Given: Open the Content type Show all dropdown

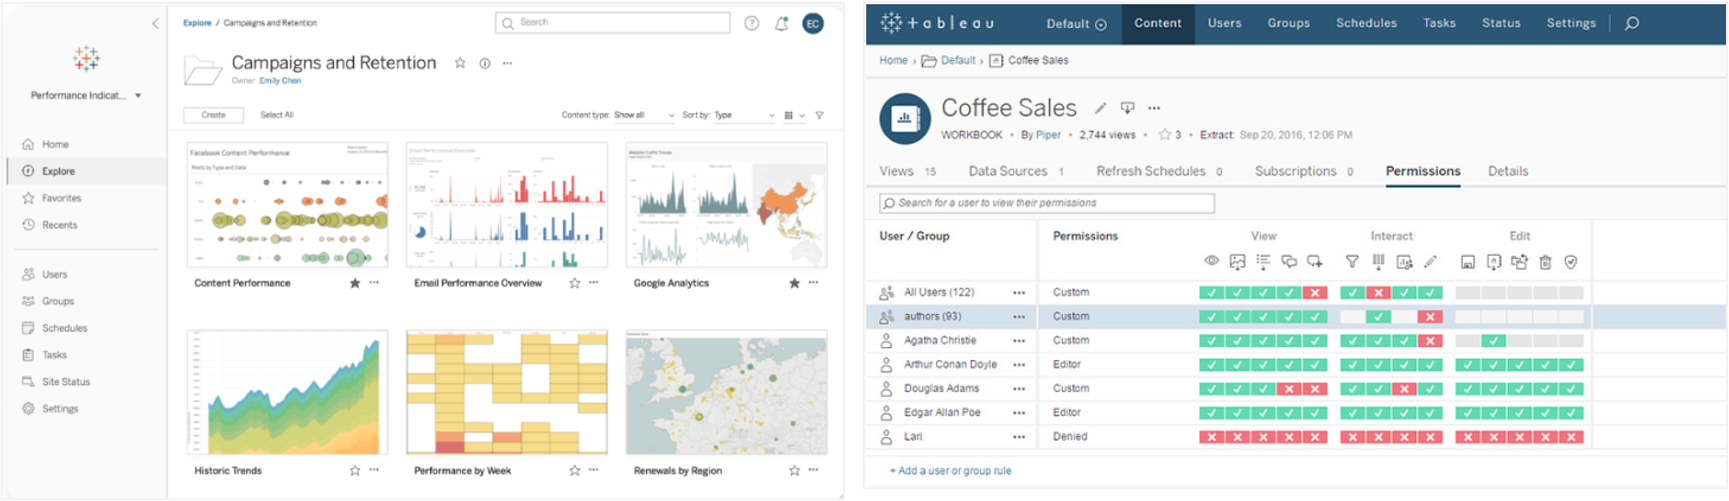Looking at the screenshot, I should [x=644, y=115].
